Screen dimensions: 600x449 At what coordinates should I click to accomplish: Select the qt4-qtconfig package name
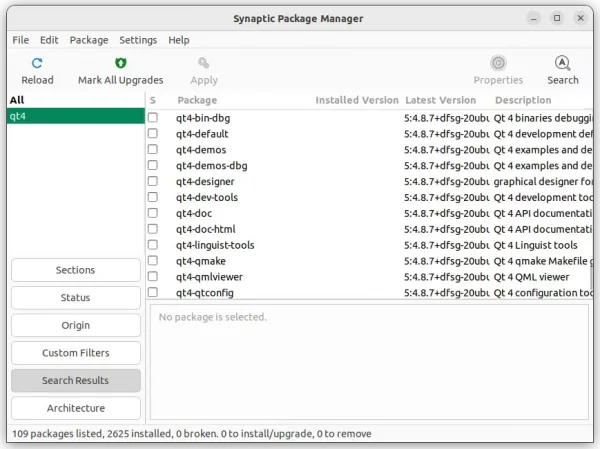[205, 293]
